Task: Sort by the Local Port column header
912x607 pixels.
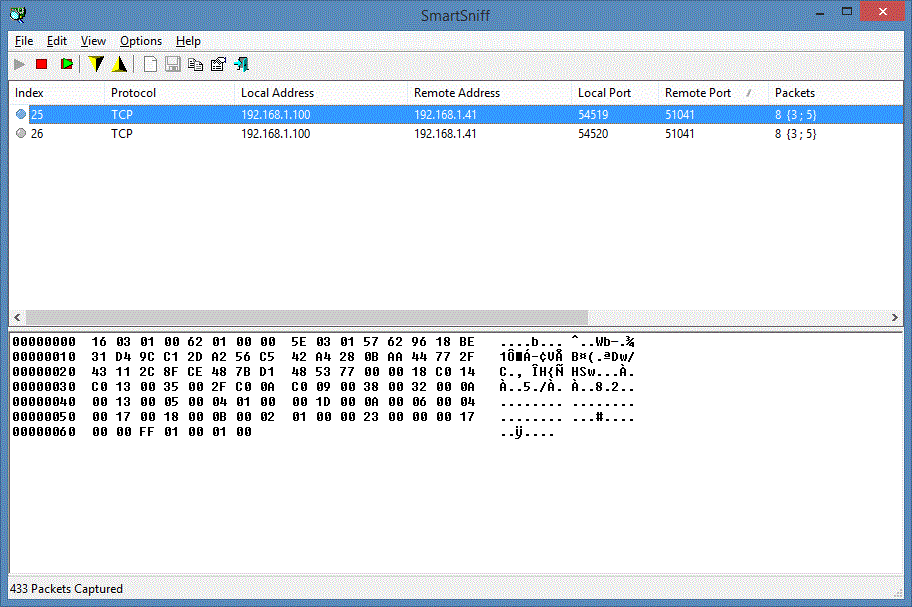Action: pos(615,93)
